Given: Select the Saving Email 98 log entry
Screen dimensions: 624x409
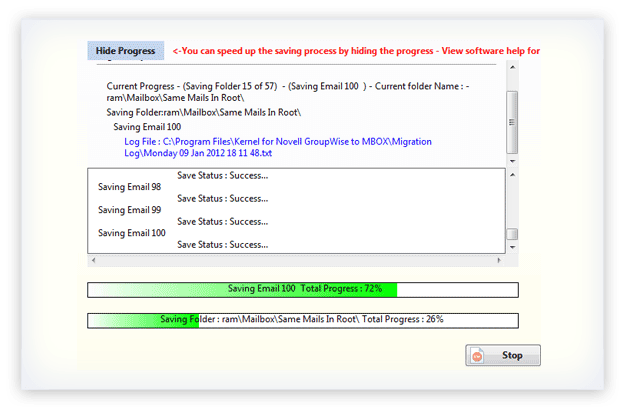Looking at the screenshot, I should 129,187.
